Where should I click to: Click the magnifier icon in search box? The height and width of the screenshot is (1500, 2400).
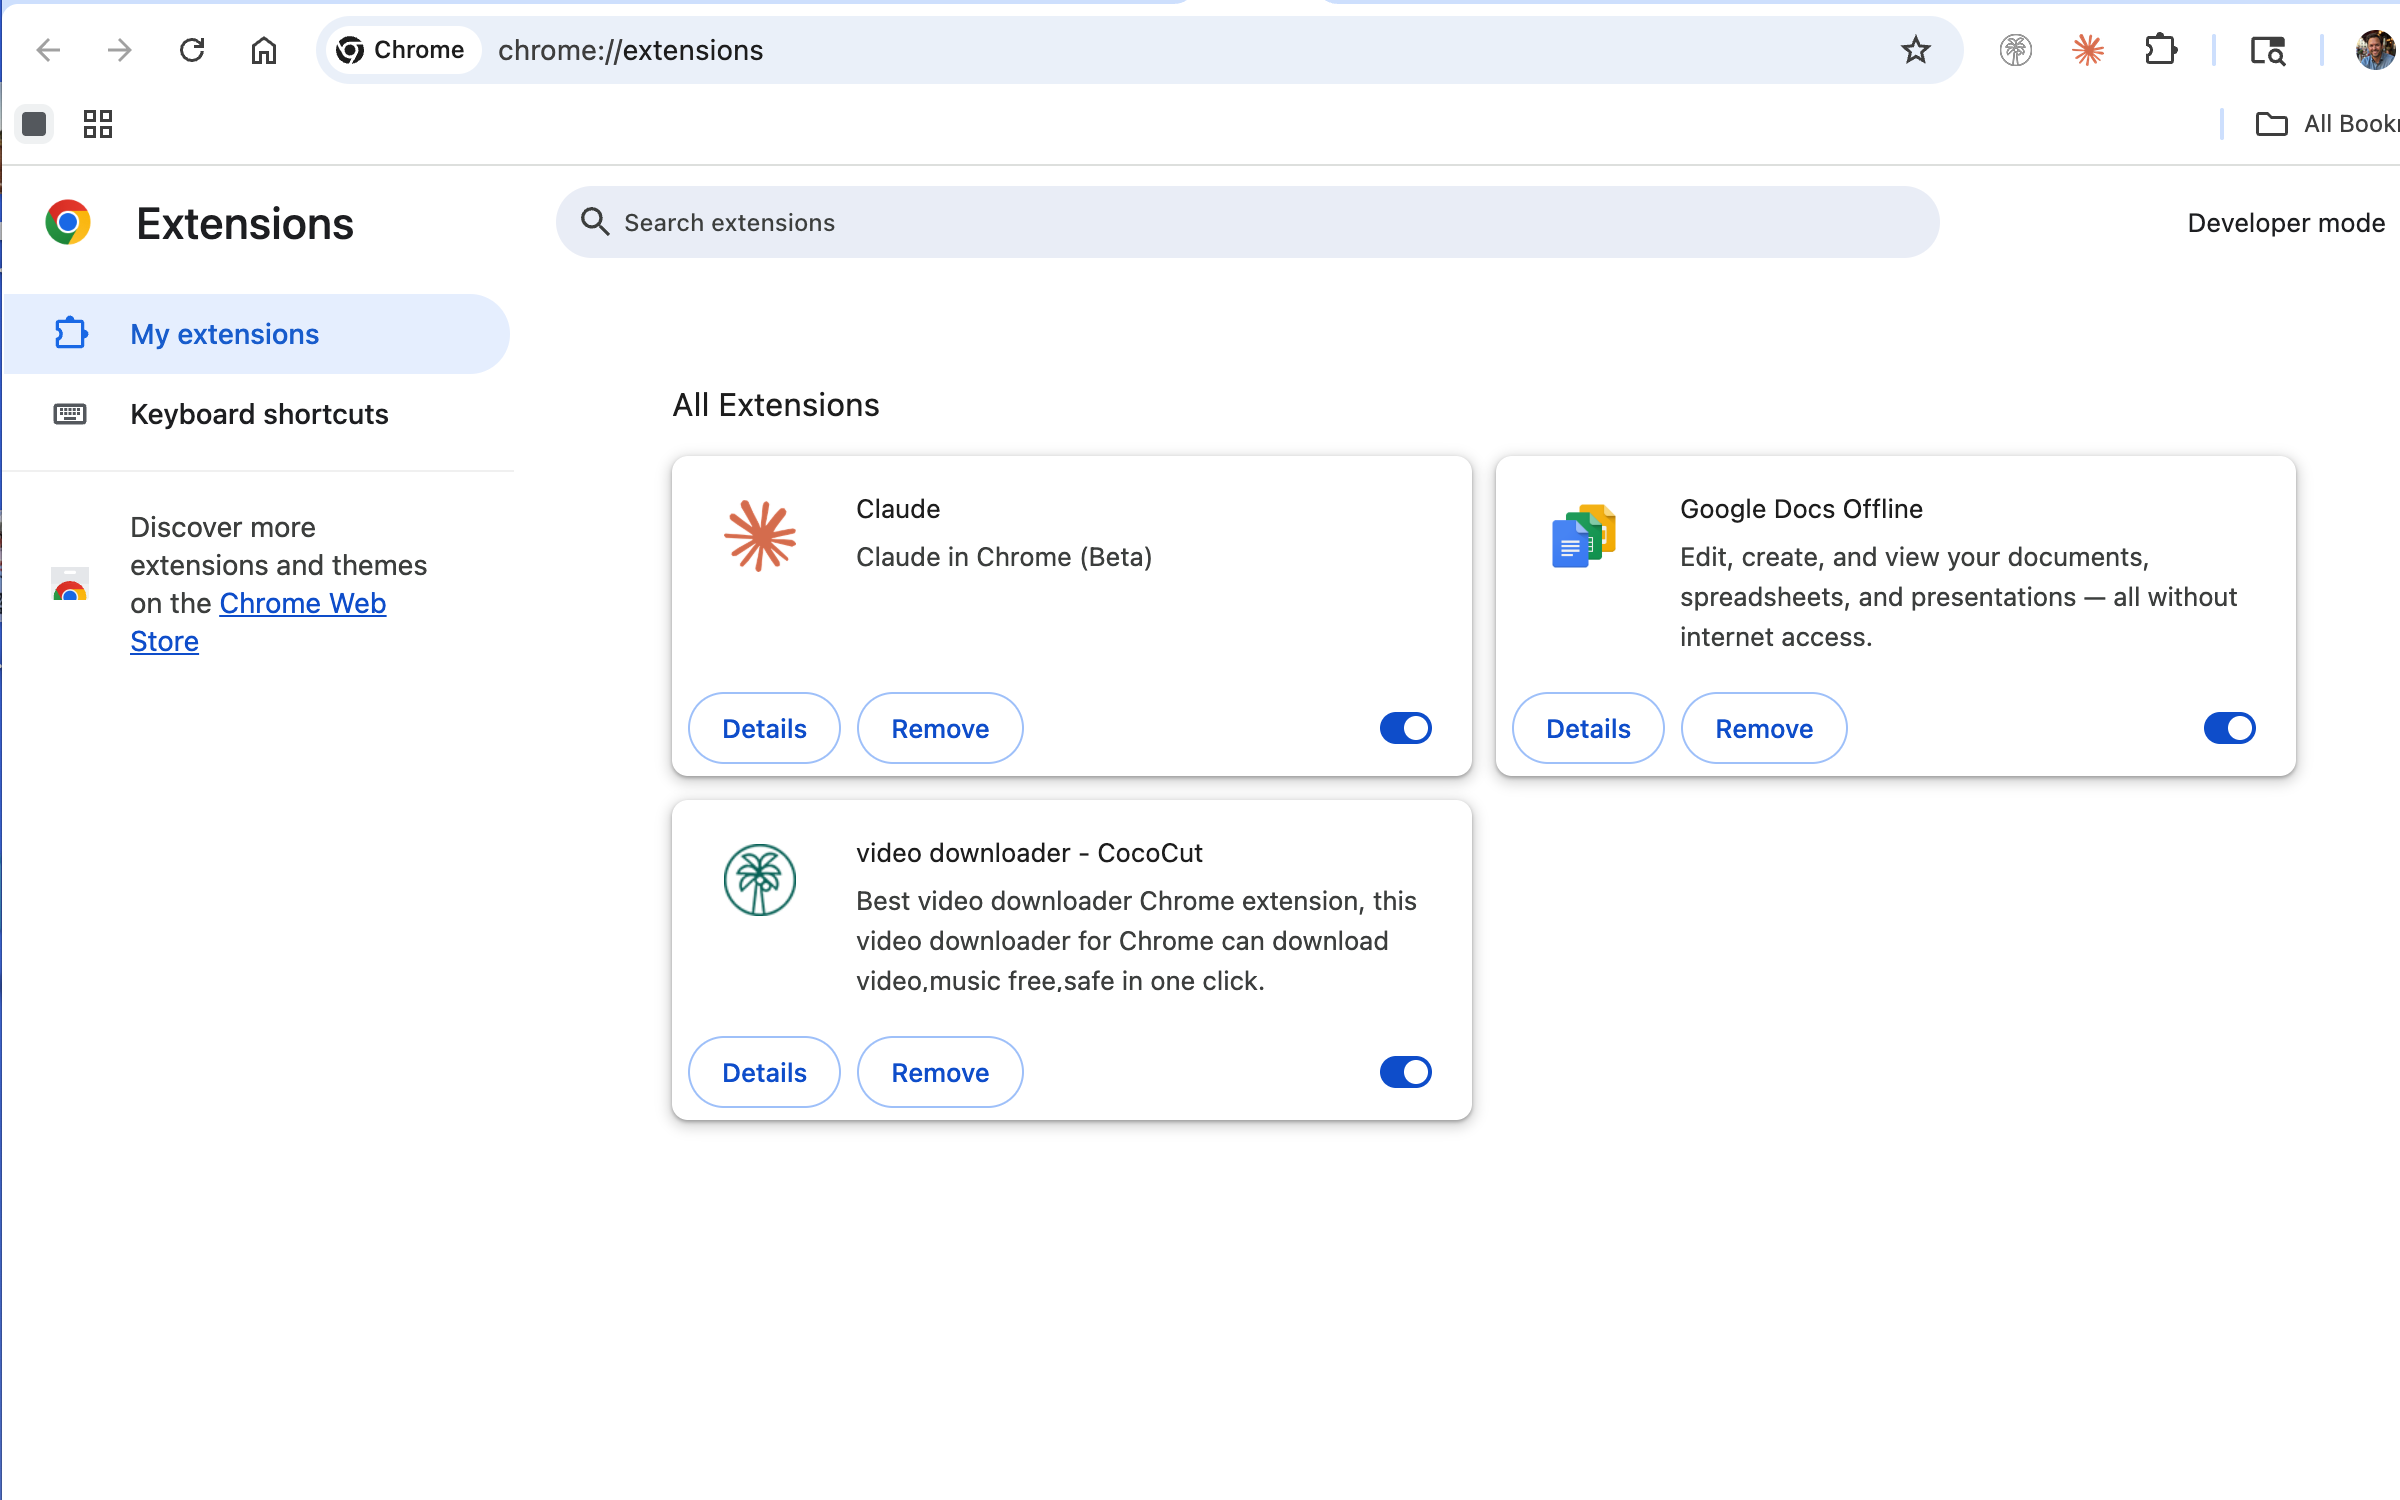pos(595,222)
